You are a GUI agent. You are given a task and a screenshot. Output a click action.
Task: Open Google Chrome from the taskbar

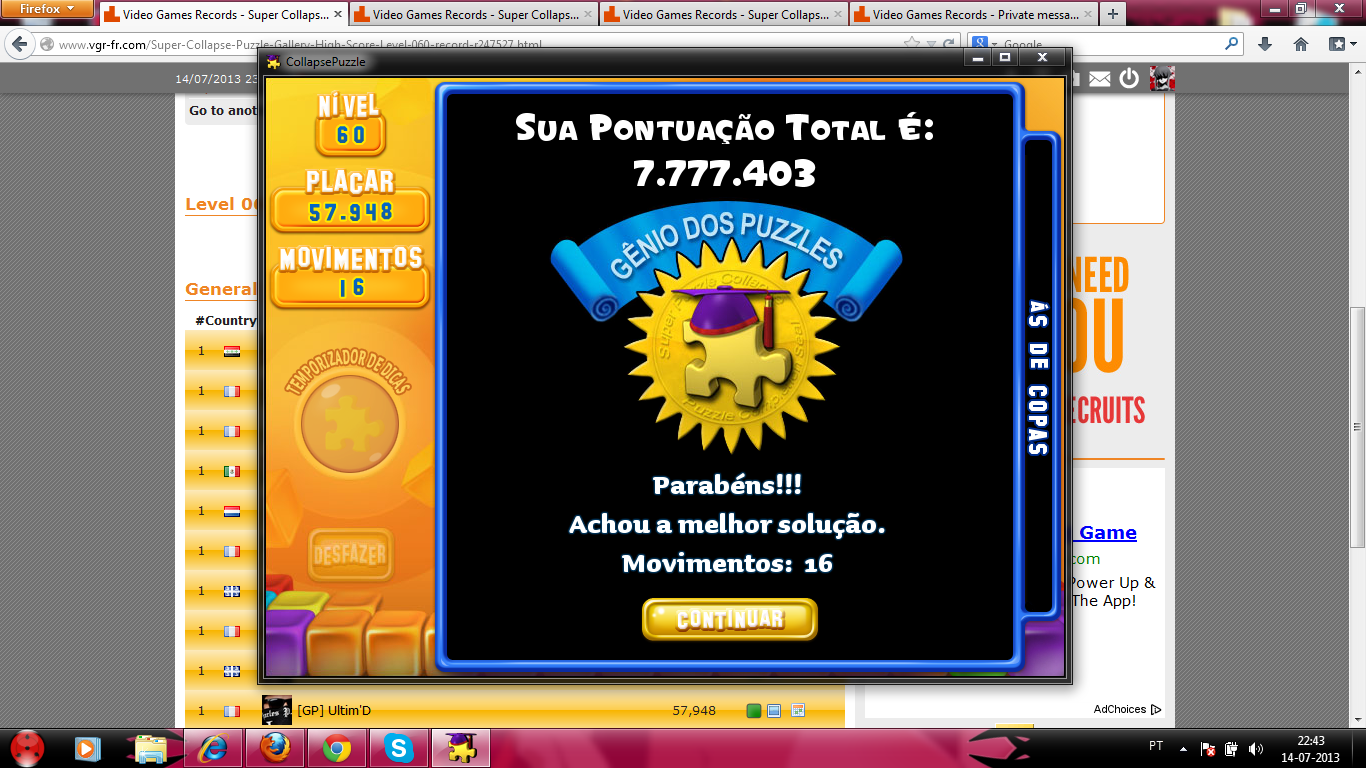click(x=337, y=747)
